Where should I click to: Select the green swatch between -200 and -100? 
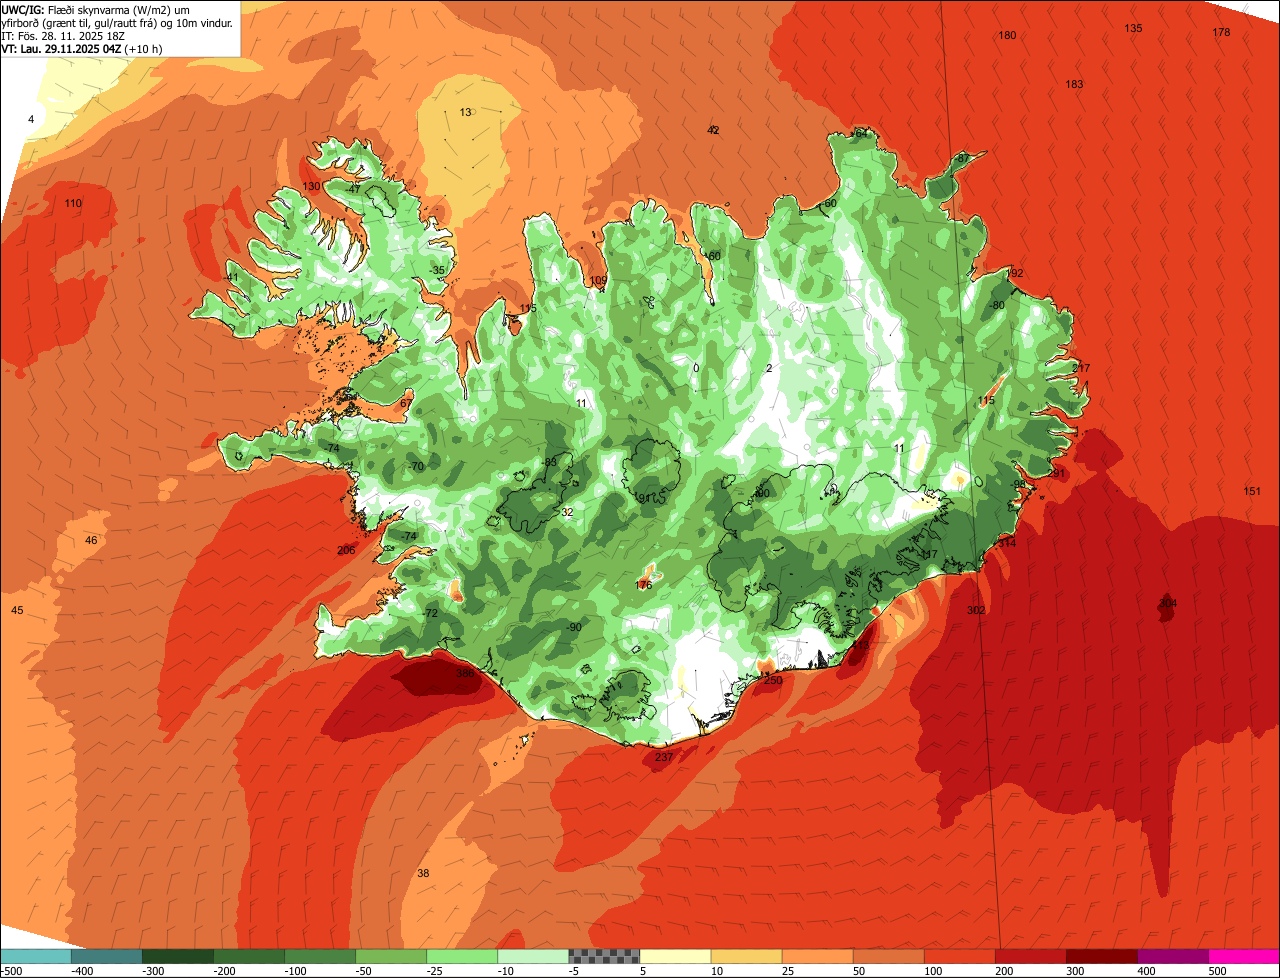[248, 956]
